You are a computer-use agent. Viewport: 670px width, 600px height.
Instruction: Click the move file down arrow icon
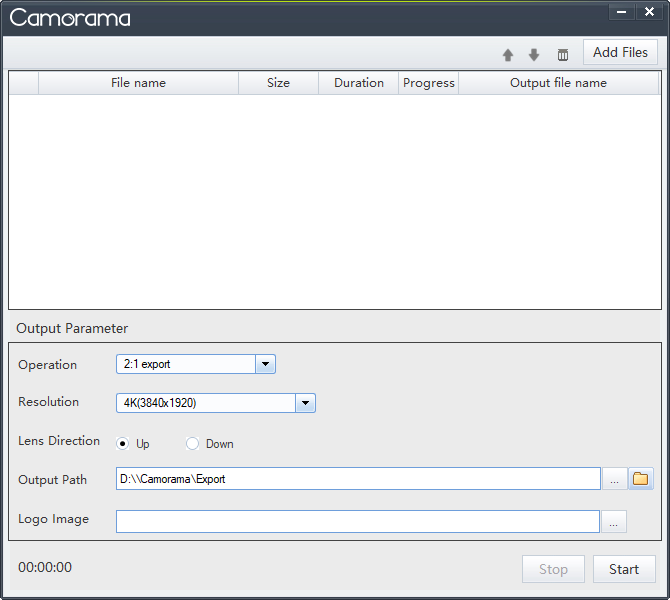[x=534, y=55]
